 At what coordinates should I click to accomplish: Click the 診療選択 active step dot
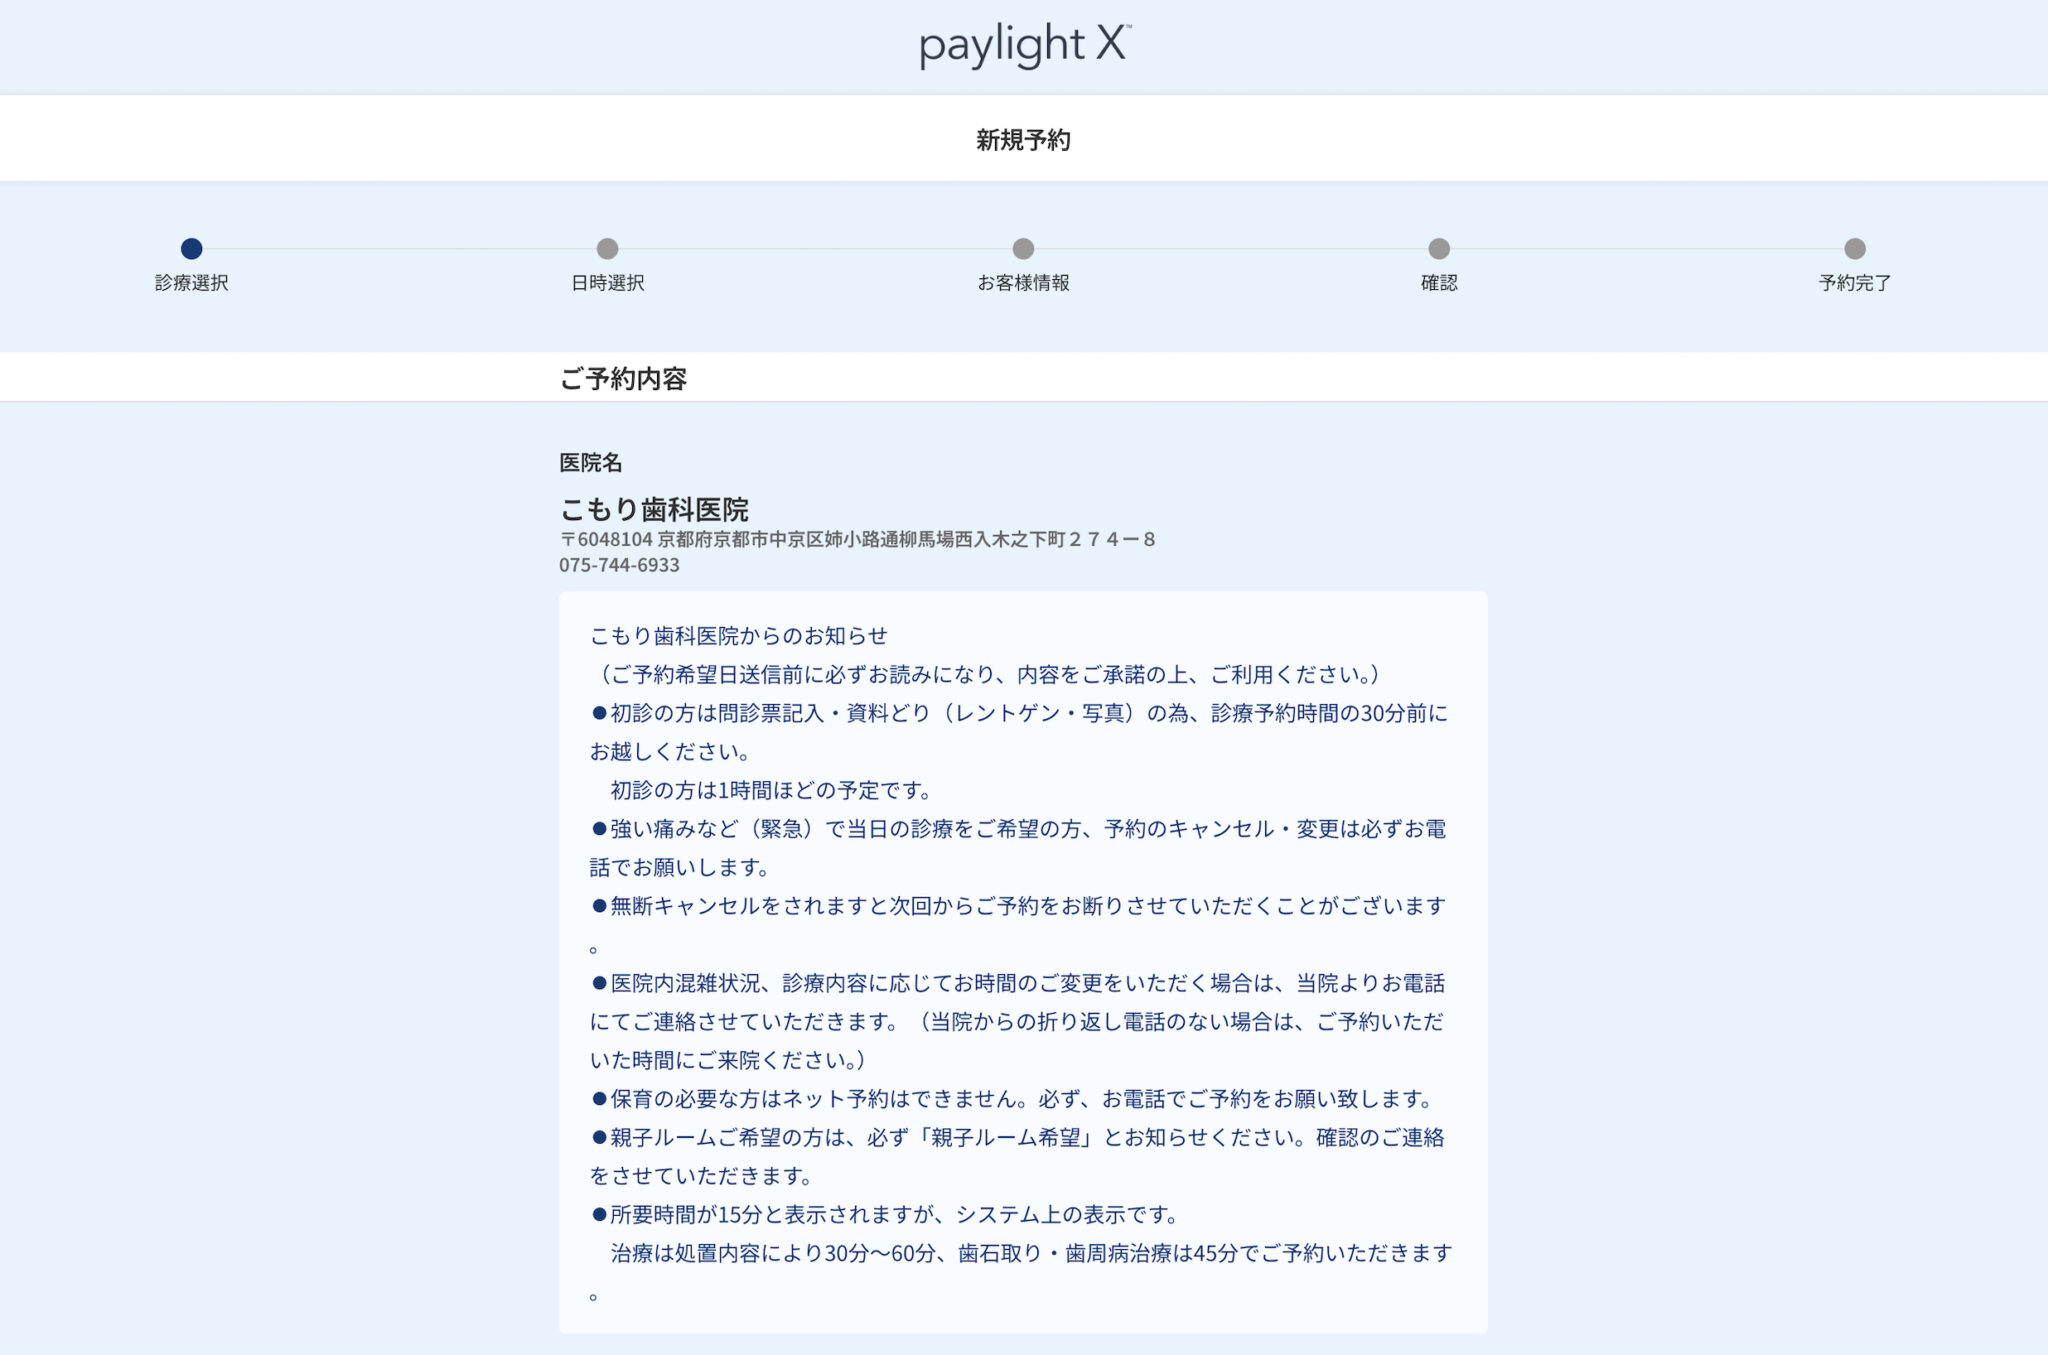tap(191, 248)
